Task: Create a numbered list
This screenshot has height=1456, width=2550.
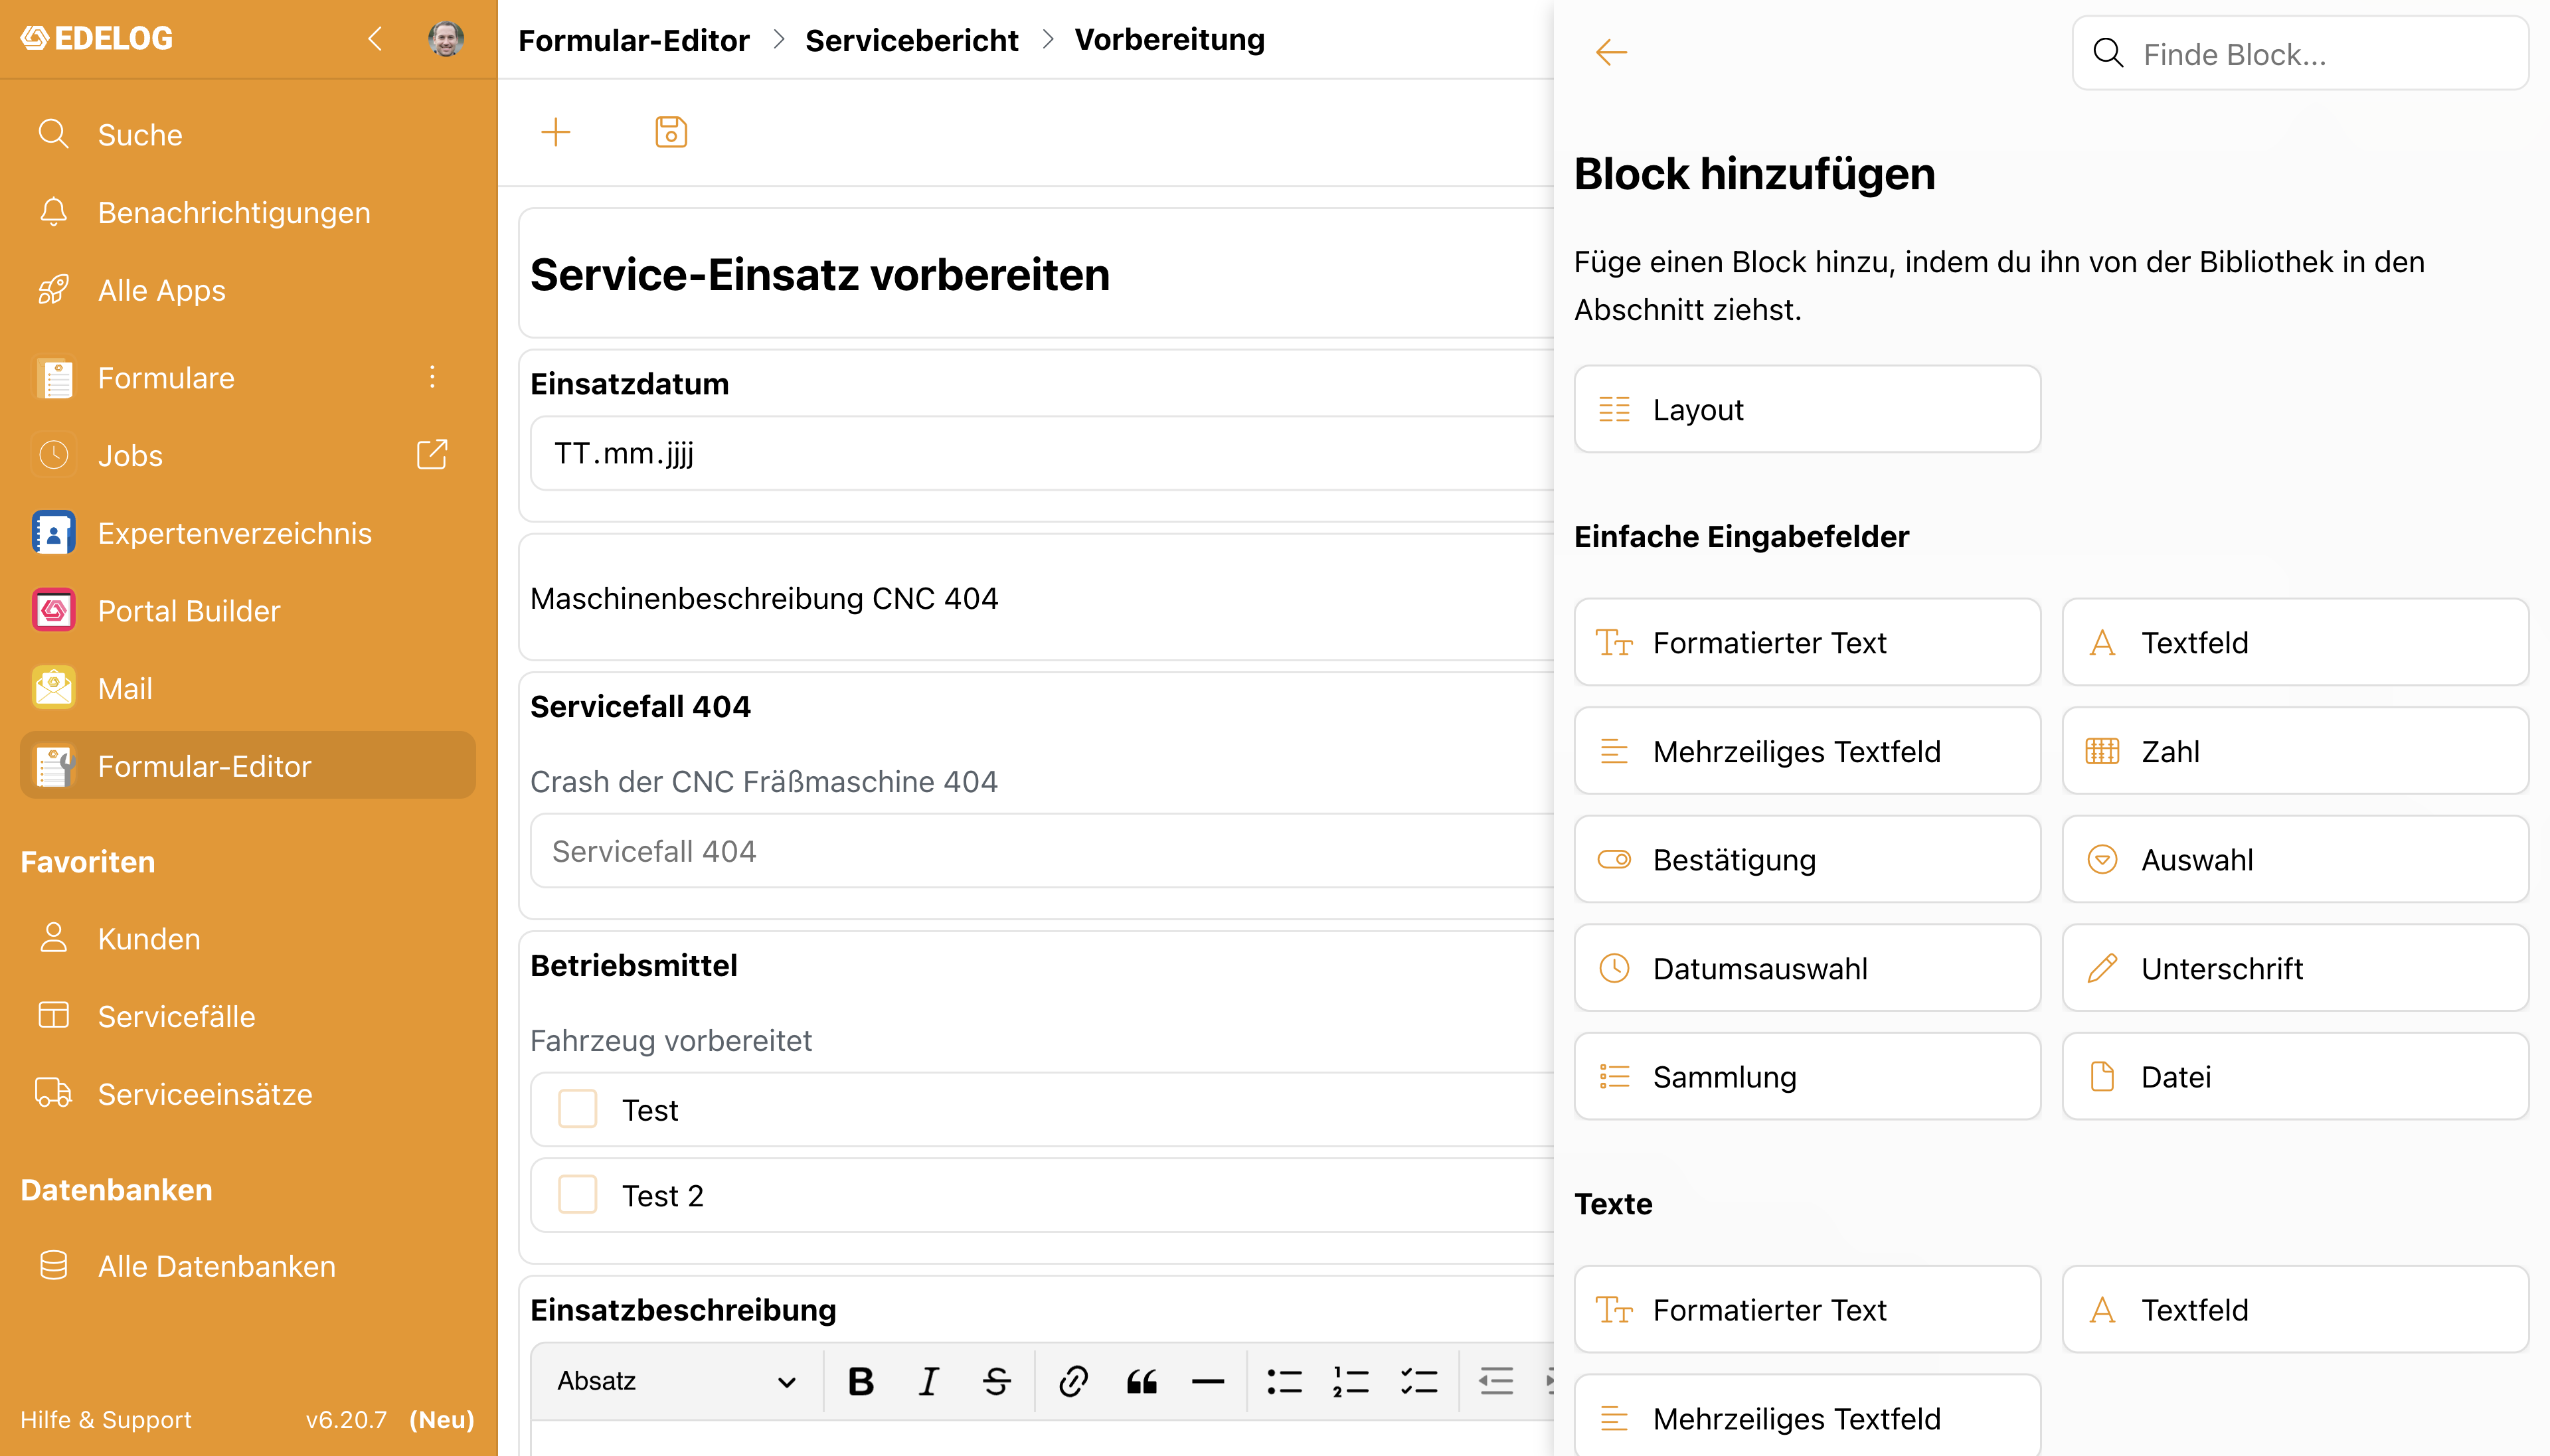Action: click(x=1351, y=1381)
